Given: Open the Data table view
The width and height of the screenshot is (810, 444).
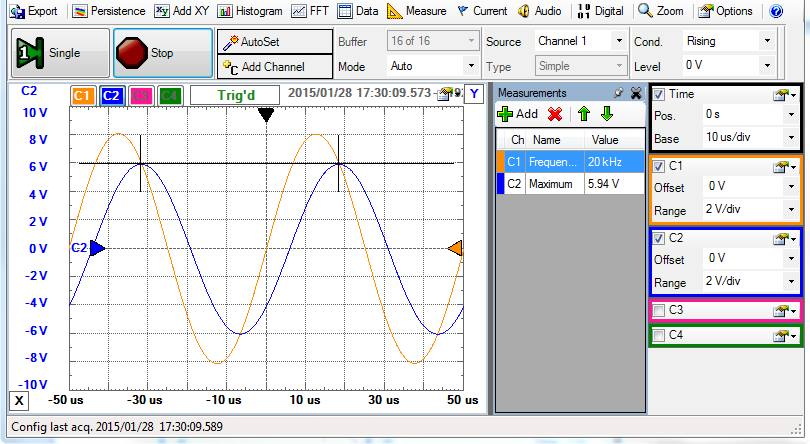Looking at the screenshot, I should 358,11.
